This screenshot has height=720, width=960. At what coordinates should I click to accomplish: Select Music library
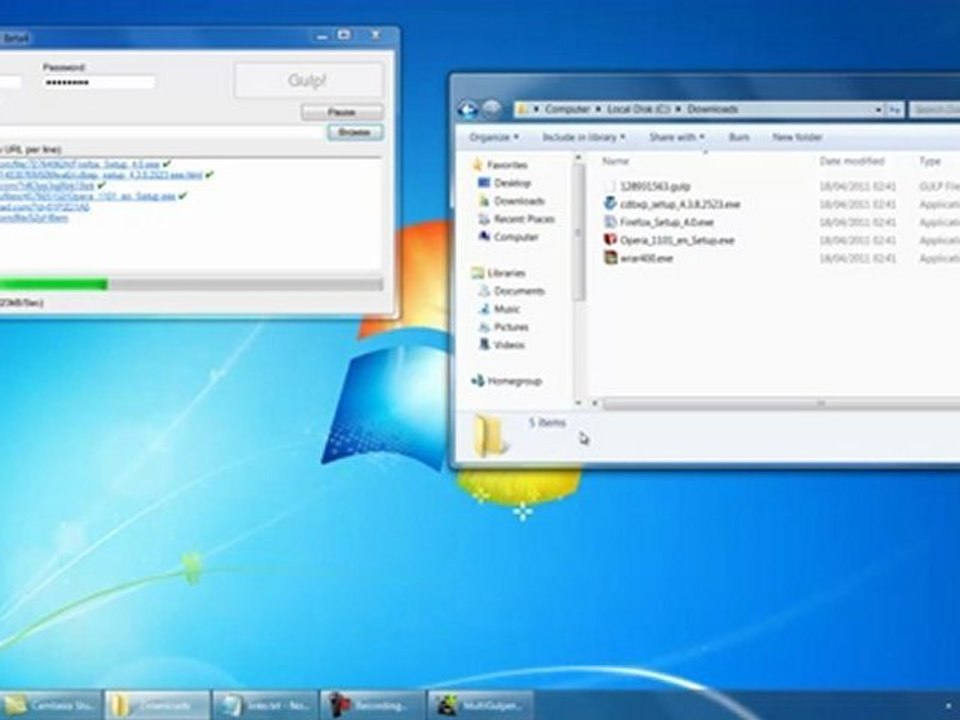point(507,309)
